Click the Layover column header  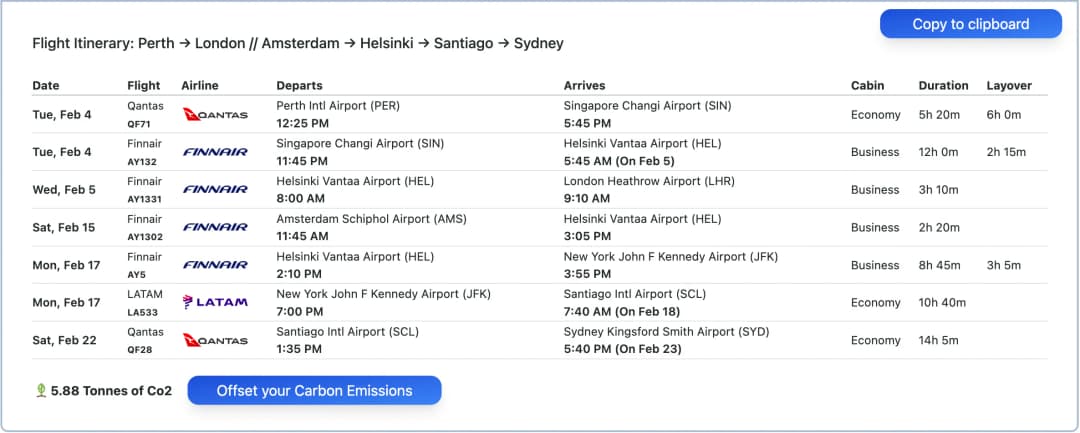[1009, 85]
